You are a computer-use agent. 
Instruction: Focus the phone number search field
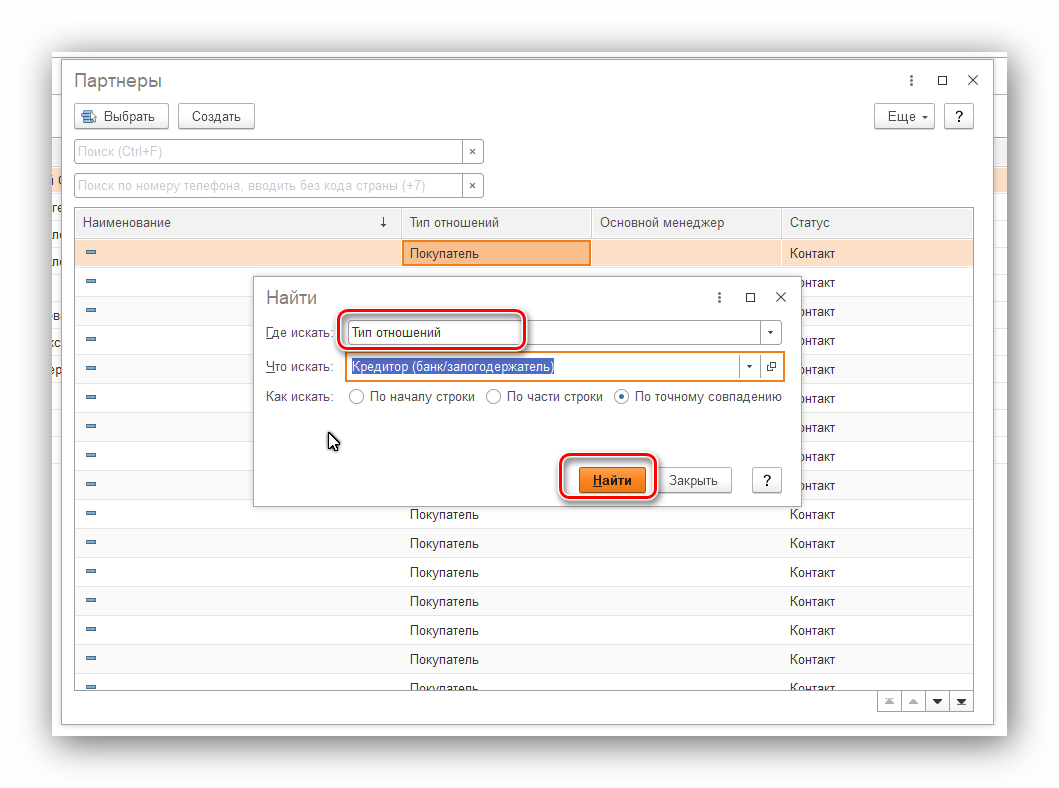(x=268, y=186)
